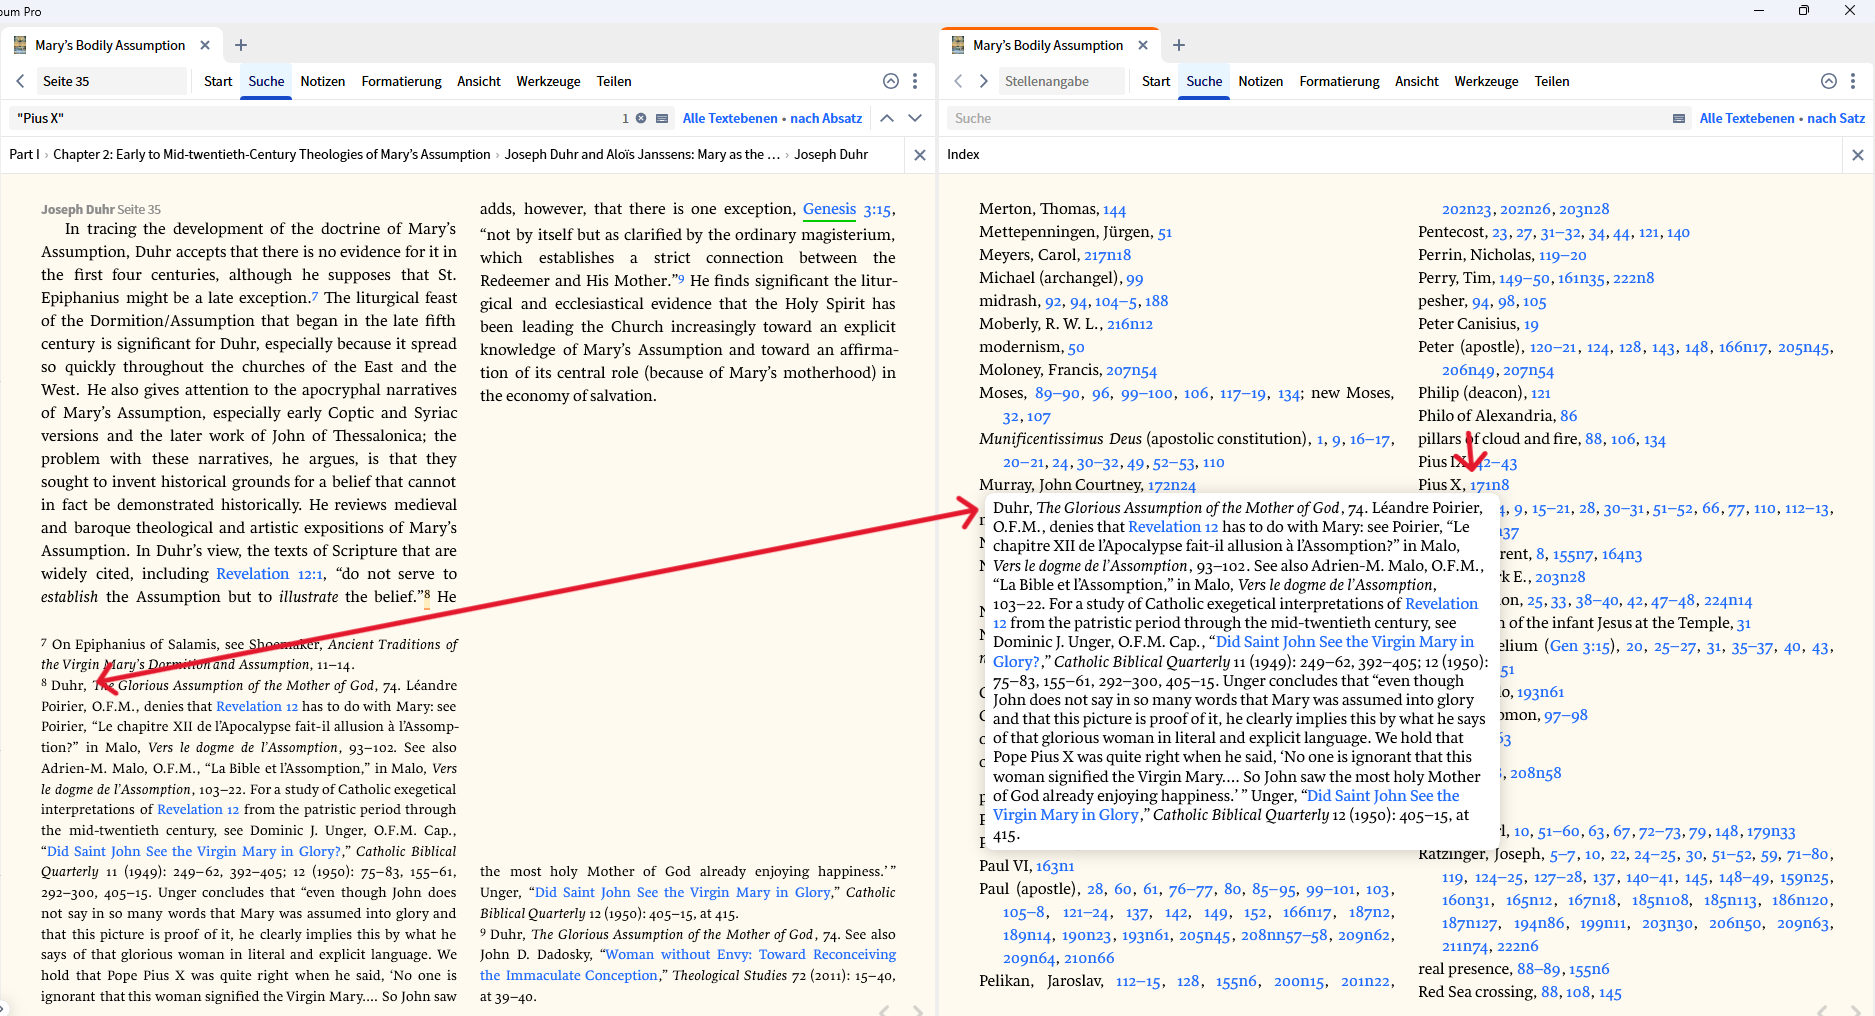The image size is (1875, 1016).
Task: Jump to previous search result with up chevron
Action: (x=887, y=118)
